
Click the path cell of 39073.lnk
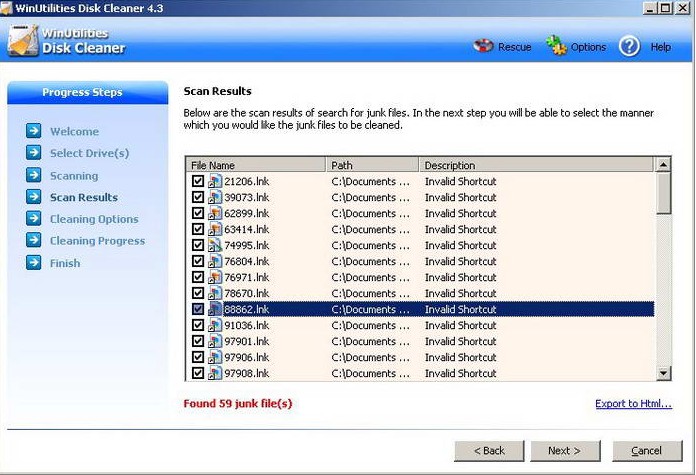tap(371, 197)
